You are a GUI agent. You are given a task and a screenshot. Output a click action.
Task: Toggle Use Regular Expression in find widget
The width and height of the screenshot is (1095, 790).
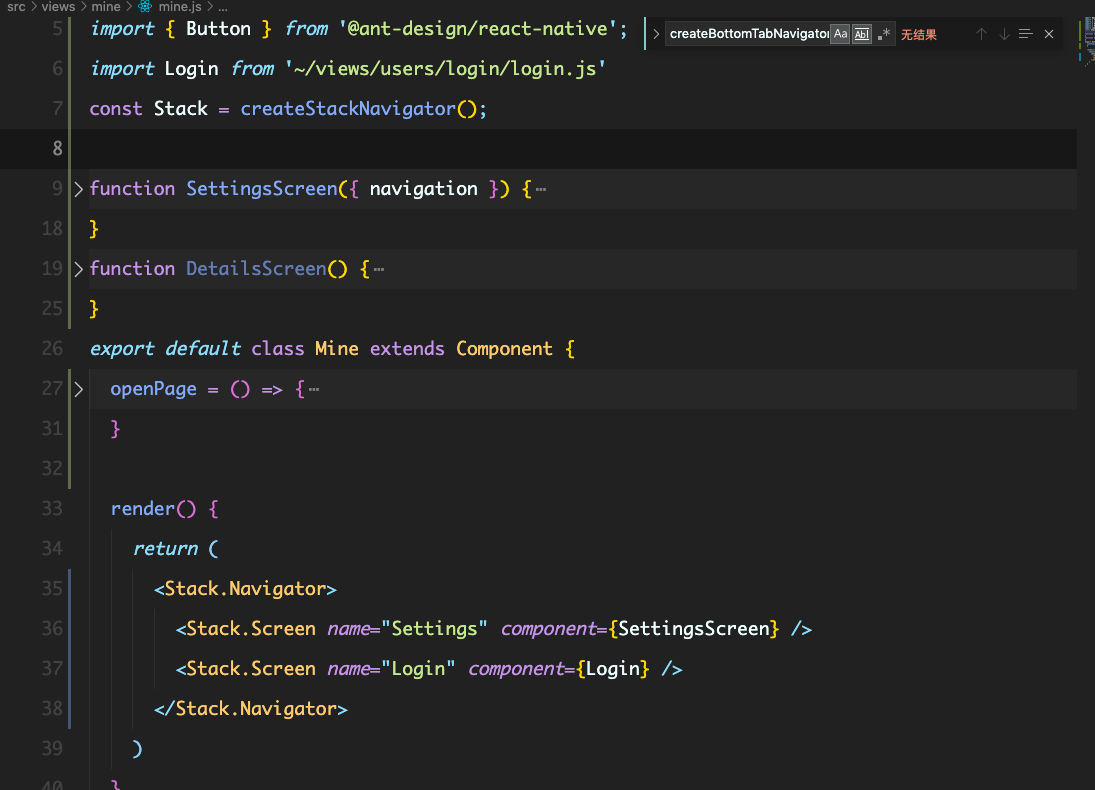883,34
